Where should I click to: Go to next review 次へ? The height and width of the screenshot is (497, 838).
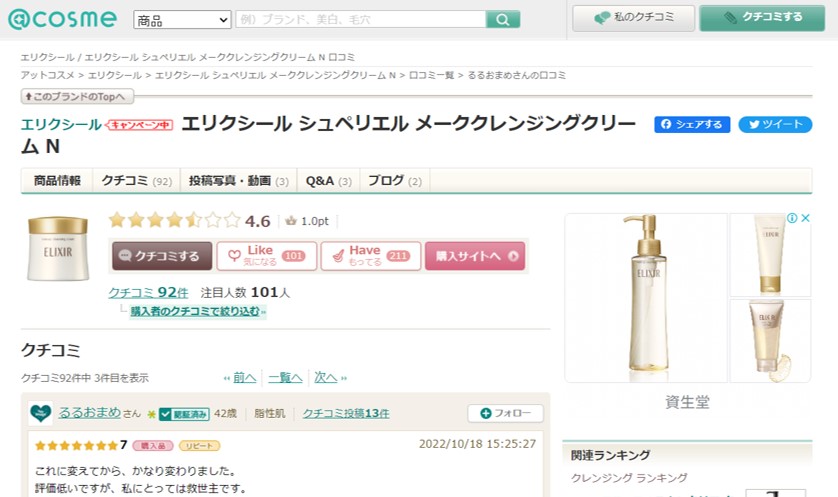click(x=326, y=378)
